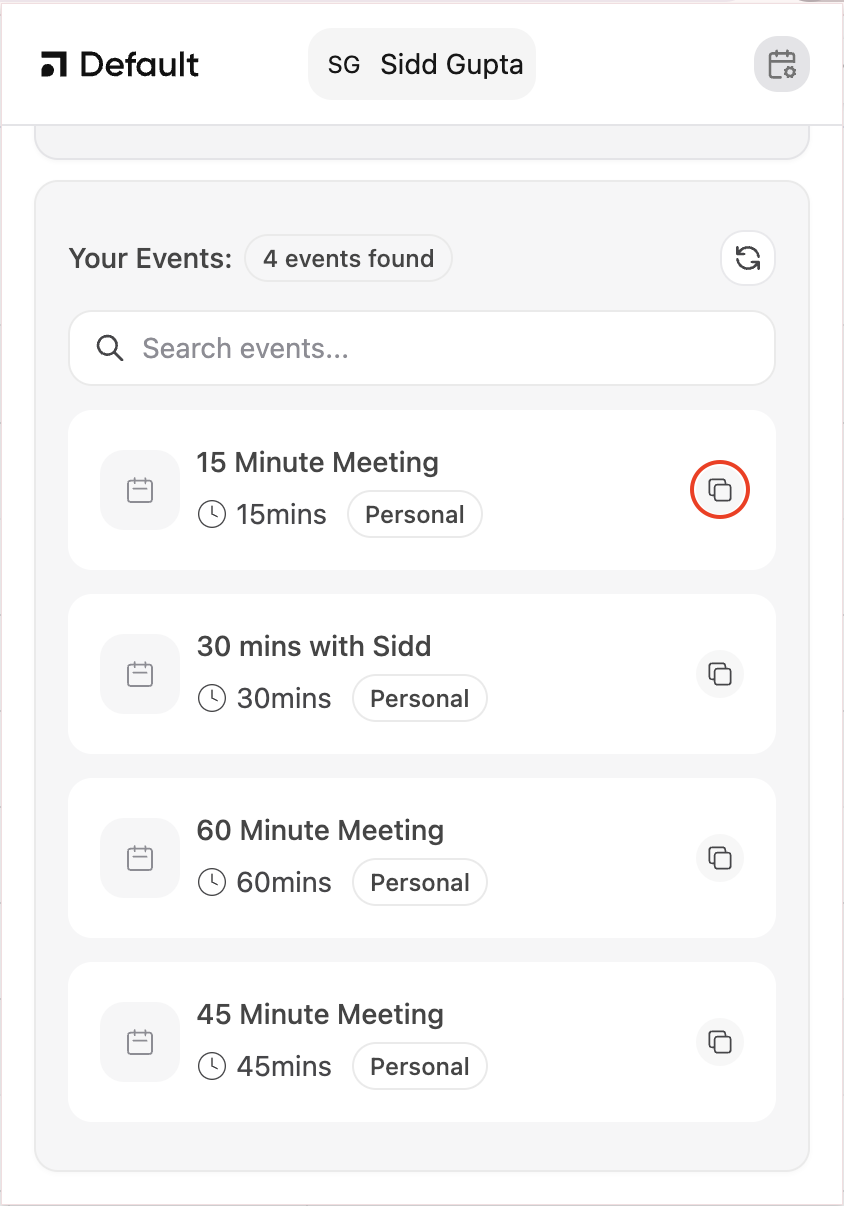
Task: Copy link for 30 mins with Sidd
Action: pos(720,674)
